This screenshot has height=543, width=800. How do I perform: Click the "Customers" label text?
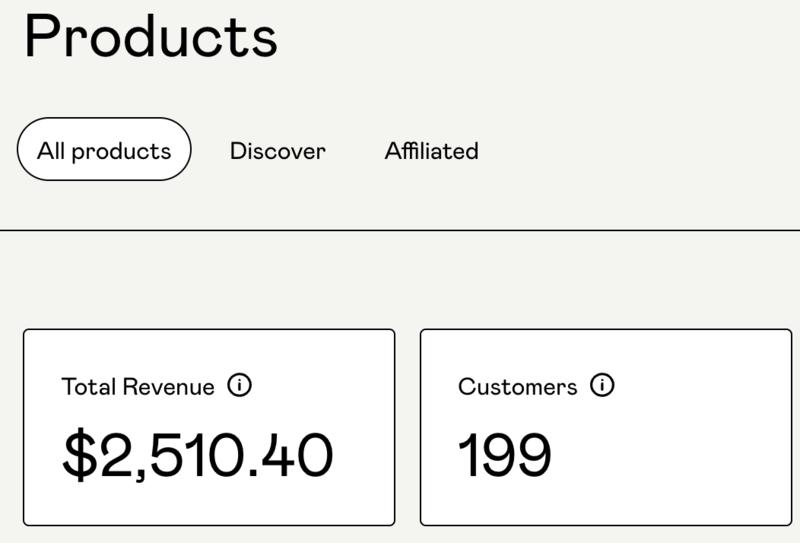tap(517, 387)
